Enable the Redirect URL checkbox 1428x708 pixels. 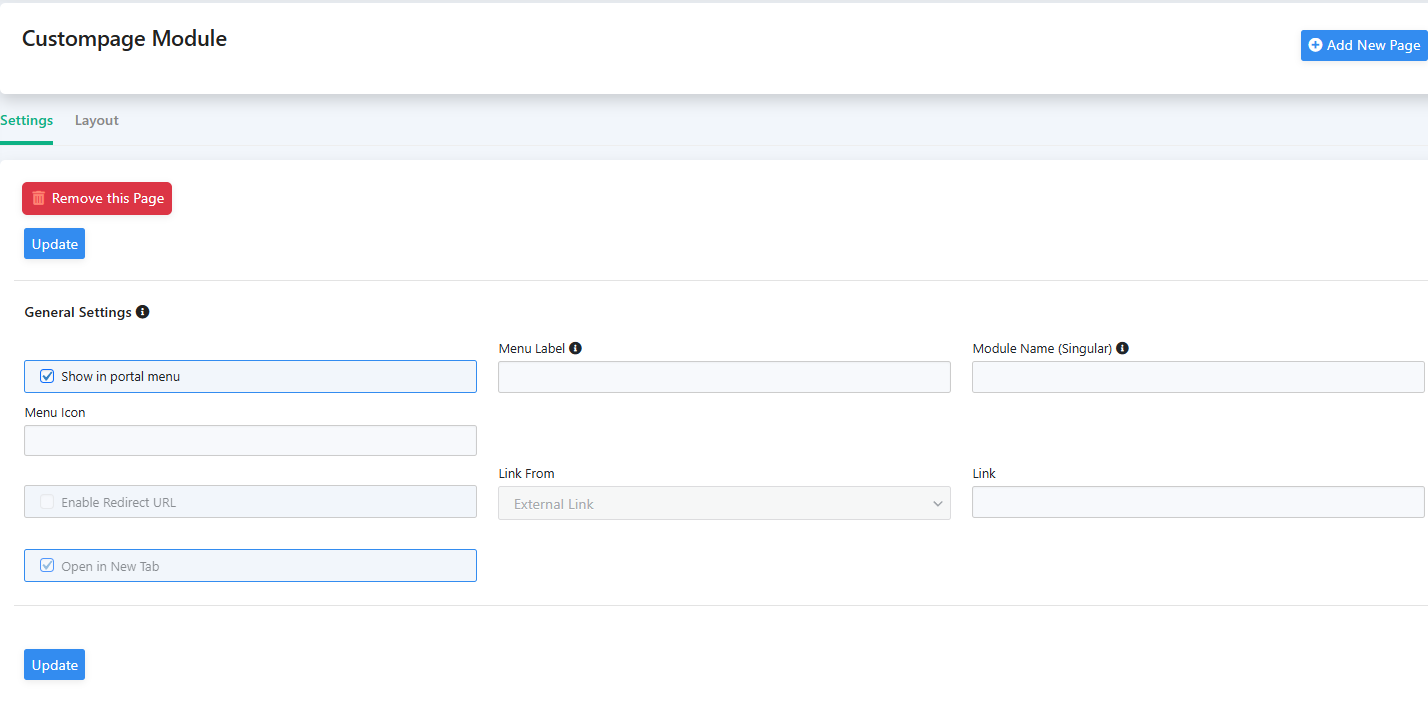(x=47, y=502)
